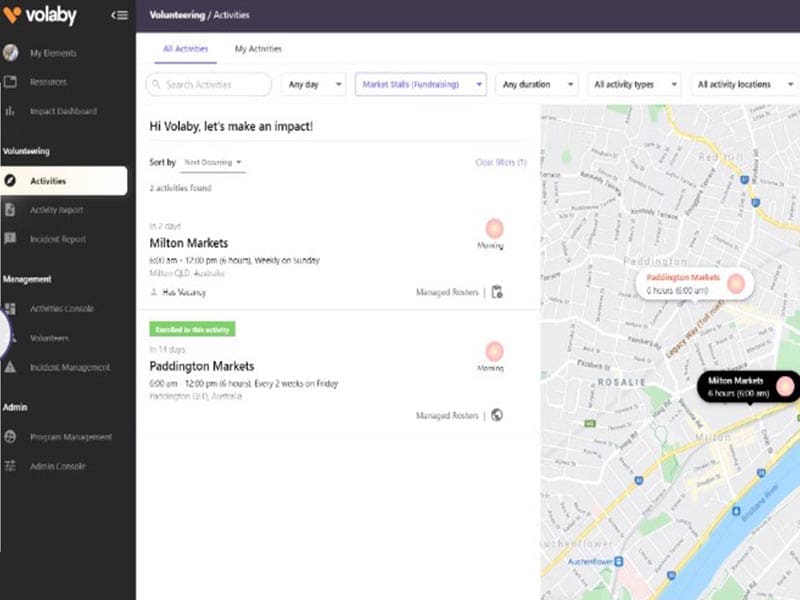Image resolution: width=800 pixels, height=600 pixels.
Task: Click 'In 2 days' text
Action: 165,226
